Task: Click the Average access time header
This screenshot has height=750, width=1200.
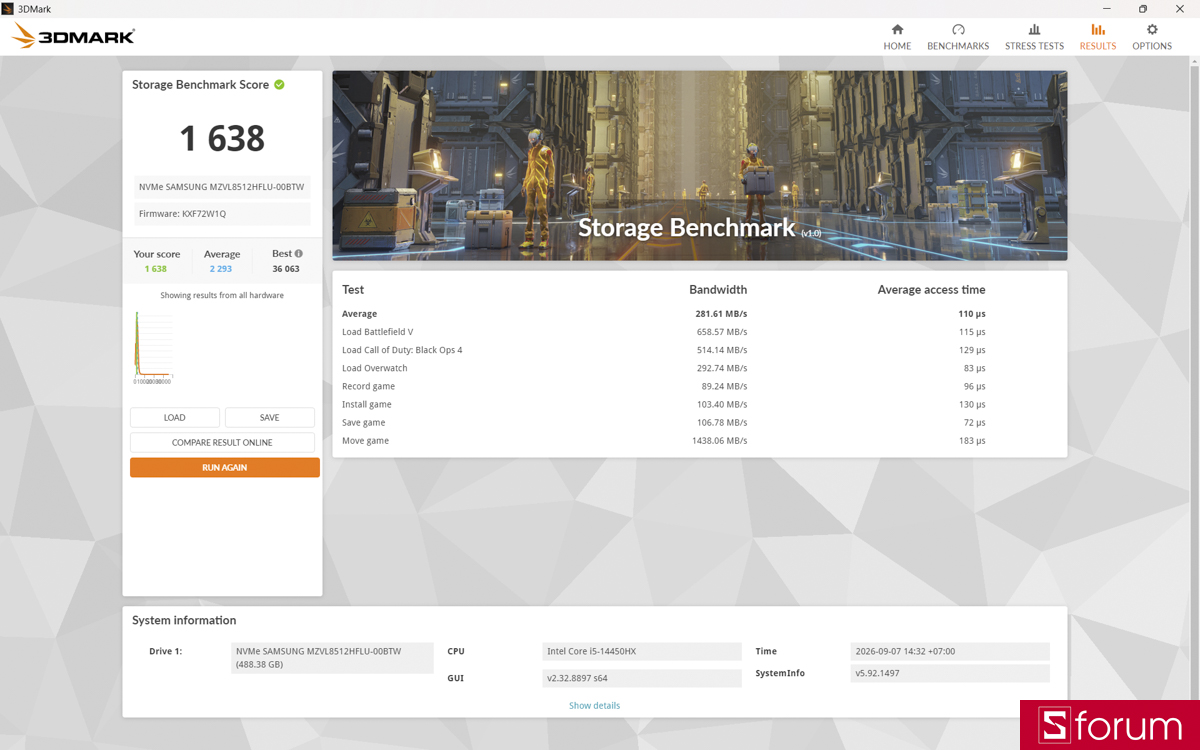Action: tap(931, 290)
